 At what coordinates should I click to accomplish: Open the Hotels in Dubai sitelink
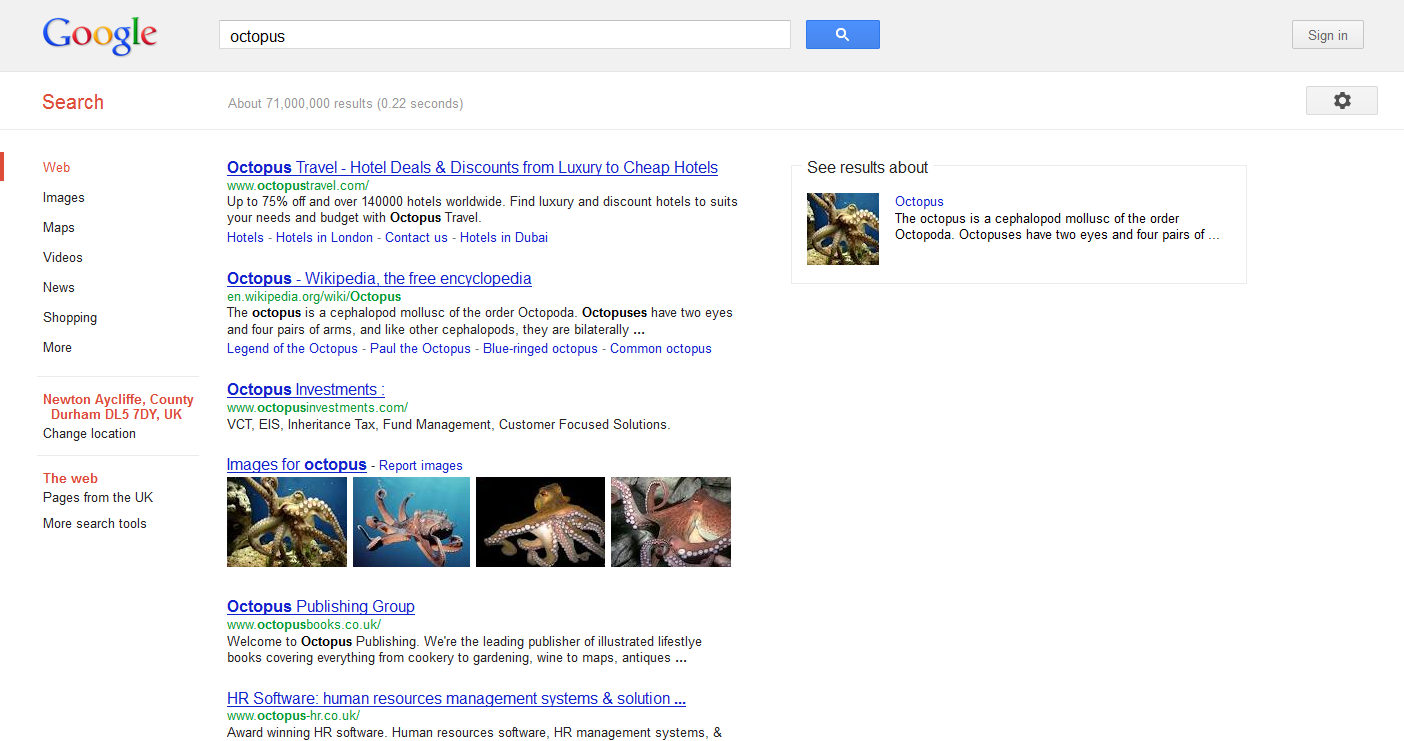504,237
